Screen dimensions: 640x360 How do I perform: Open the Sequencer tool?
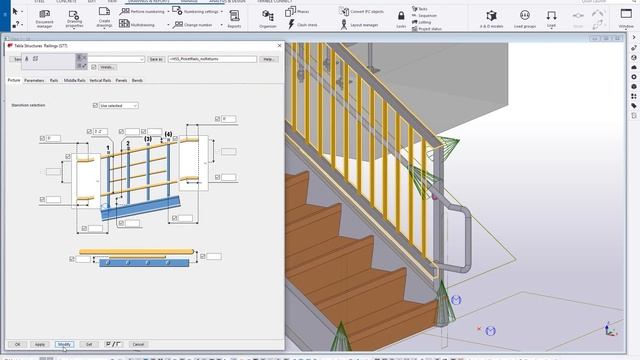tap(424, 16)
